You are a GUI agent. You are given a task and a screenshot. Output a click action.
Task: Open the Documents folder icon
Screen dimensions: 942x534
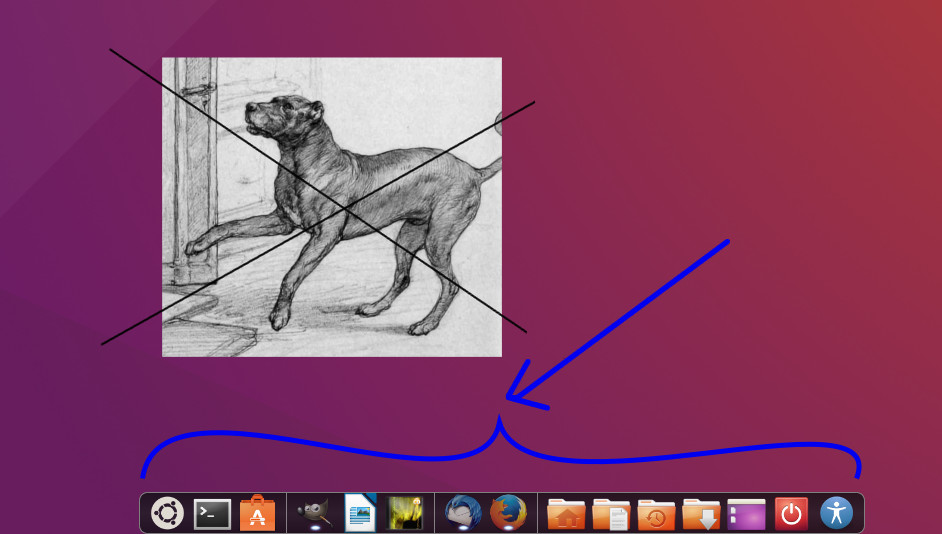611,514
